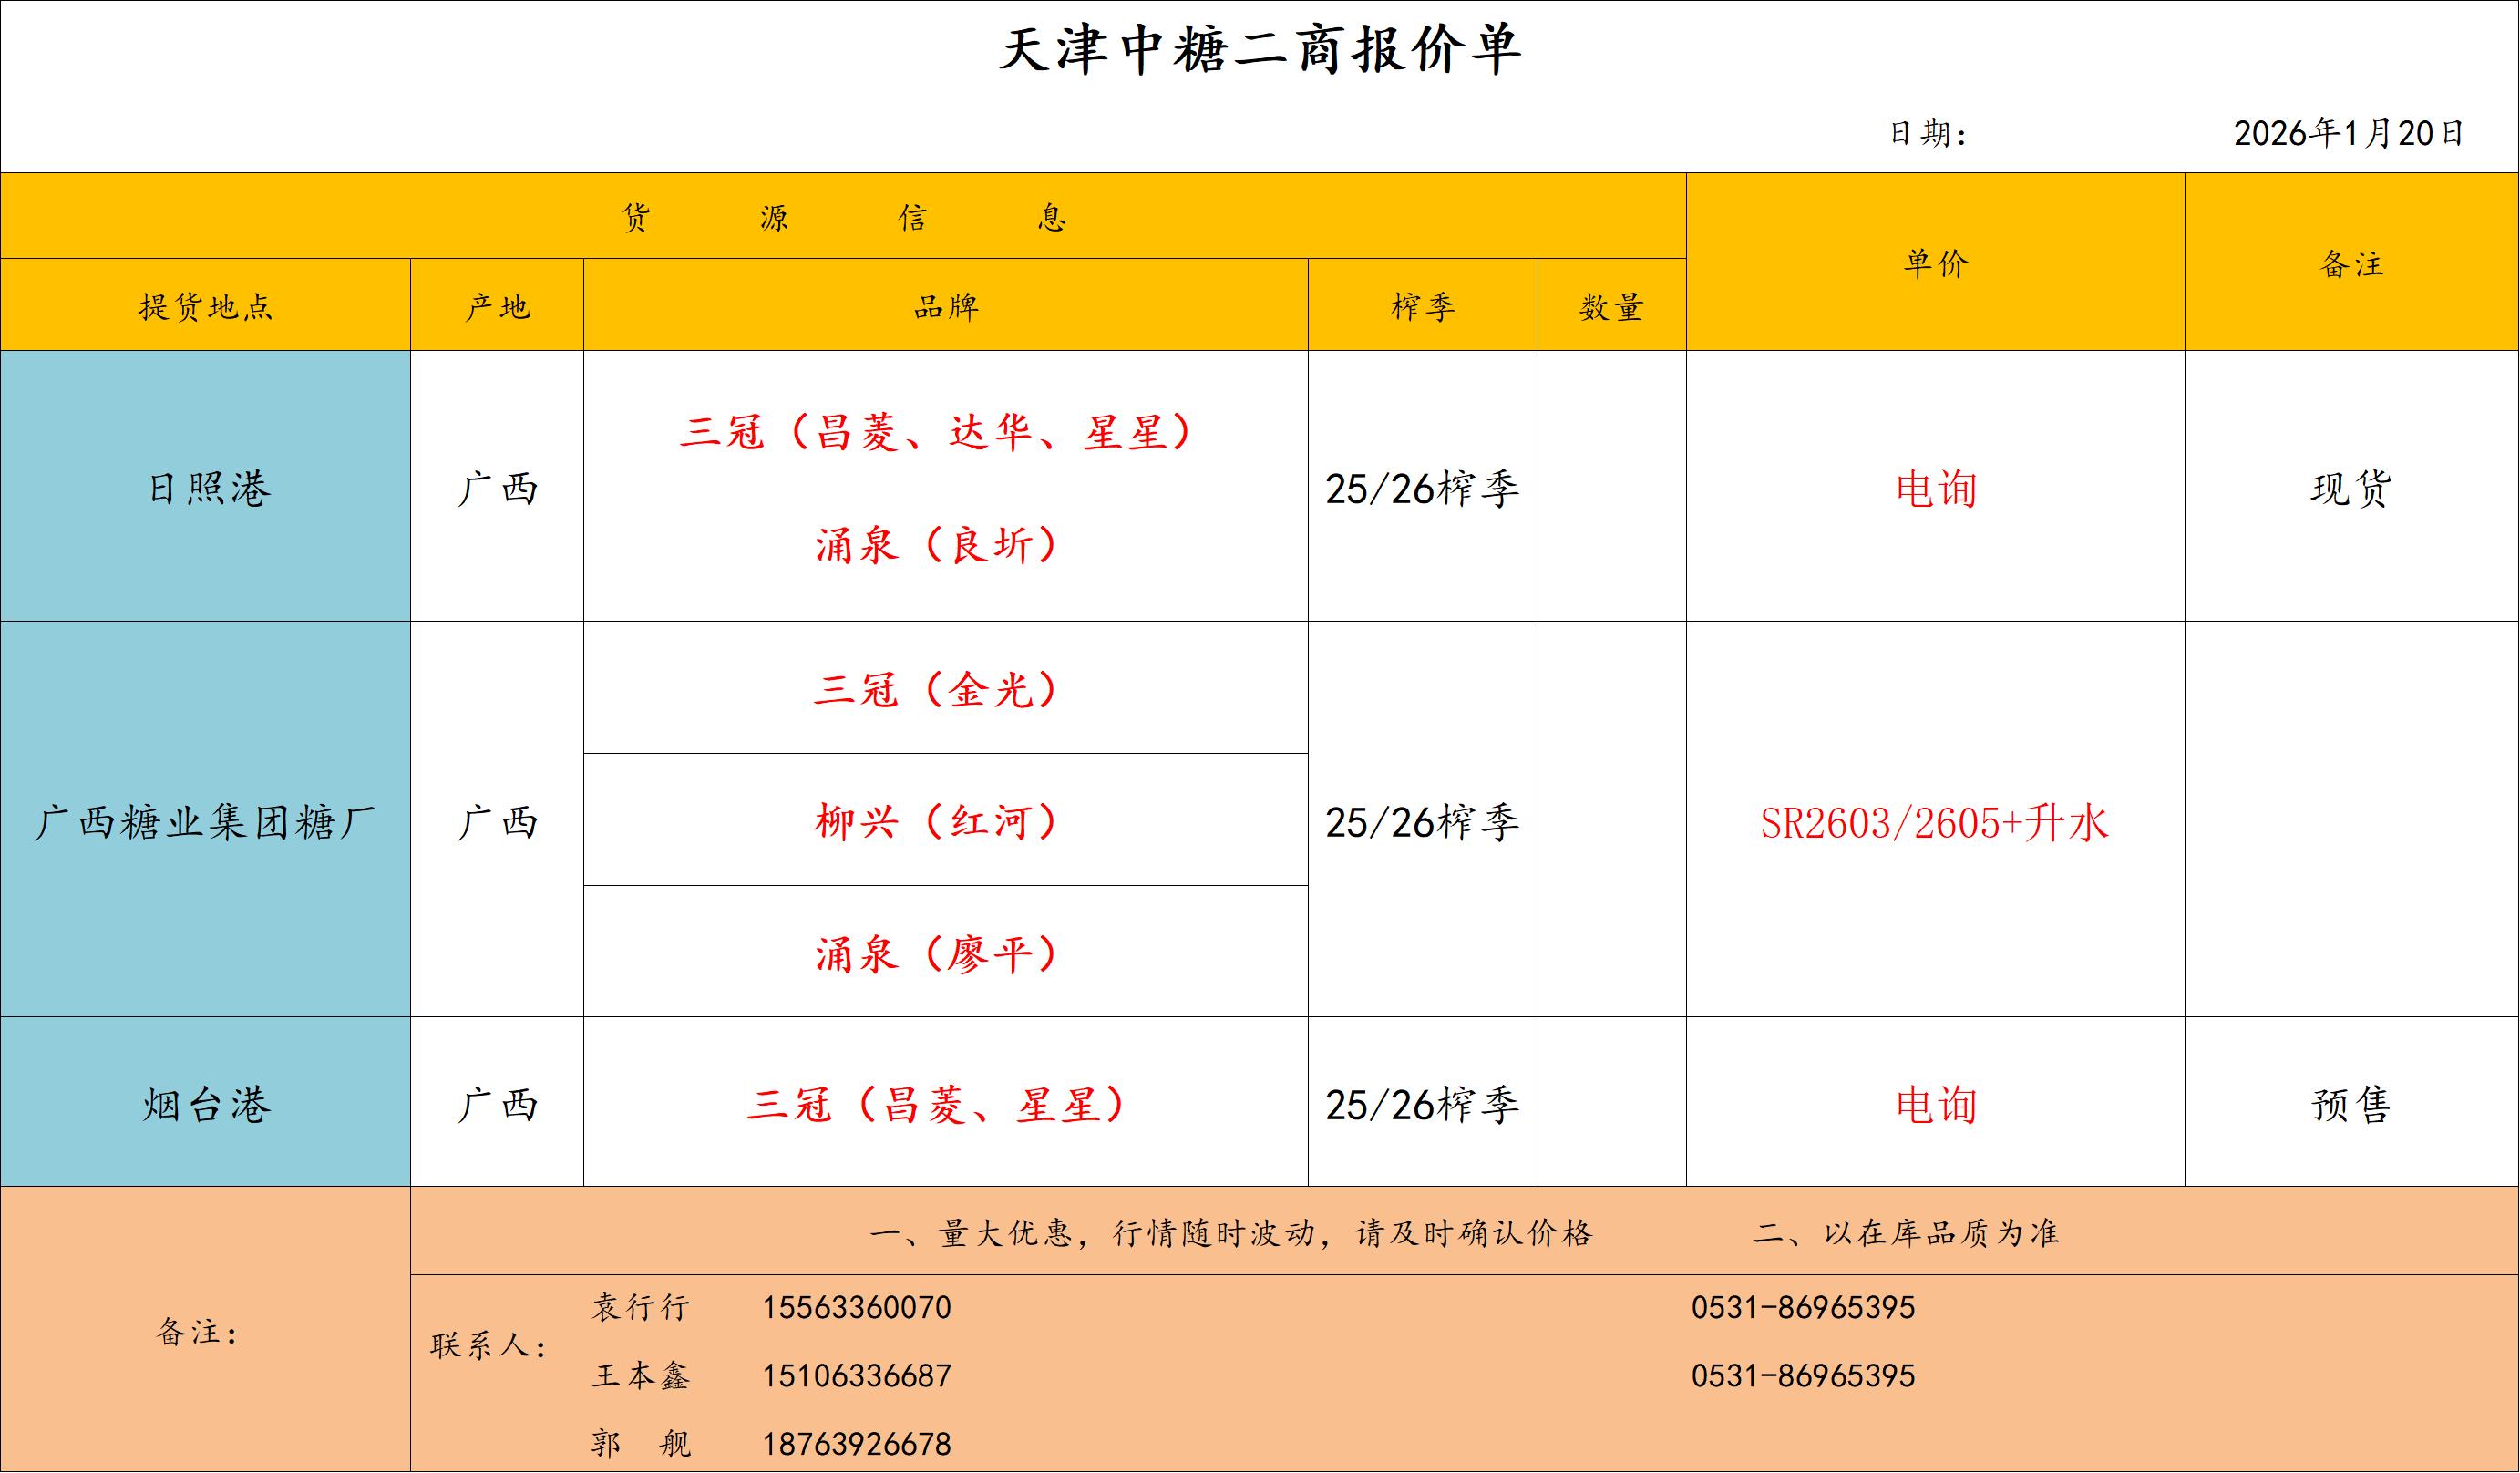Click the 烟台港 cell
2520x1473 pixels.
pos(205,1104)
